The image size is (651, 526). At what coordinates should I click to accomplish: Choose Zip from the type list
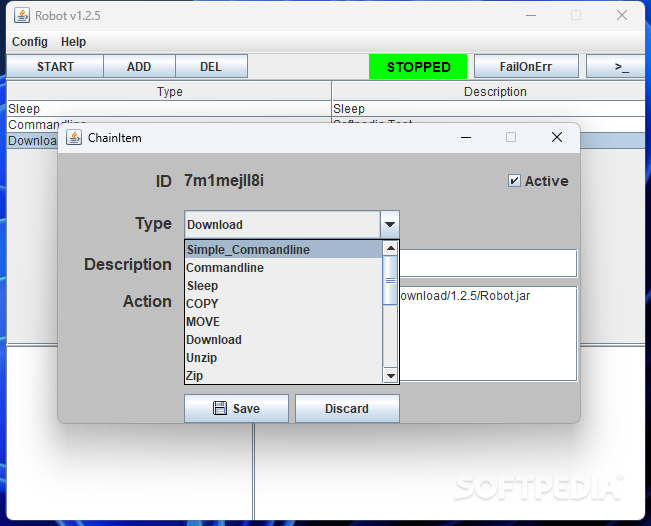tap(284, 375)
